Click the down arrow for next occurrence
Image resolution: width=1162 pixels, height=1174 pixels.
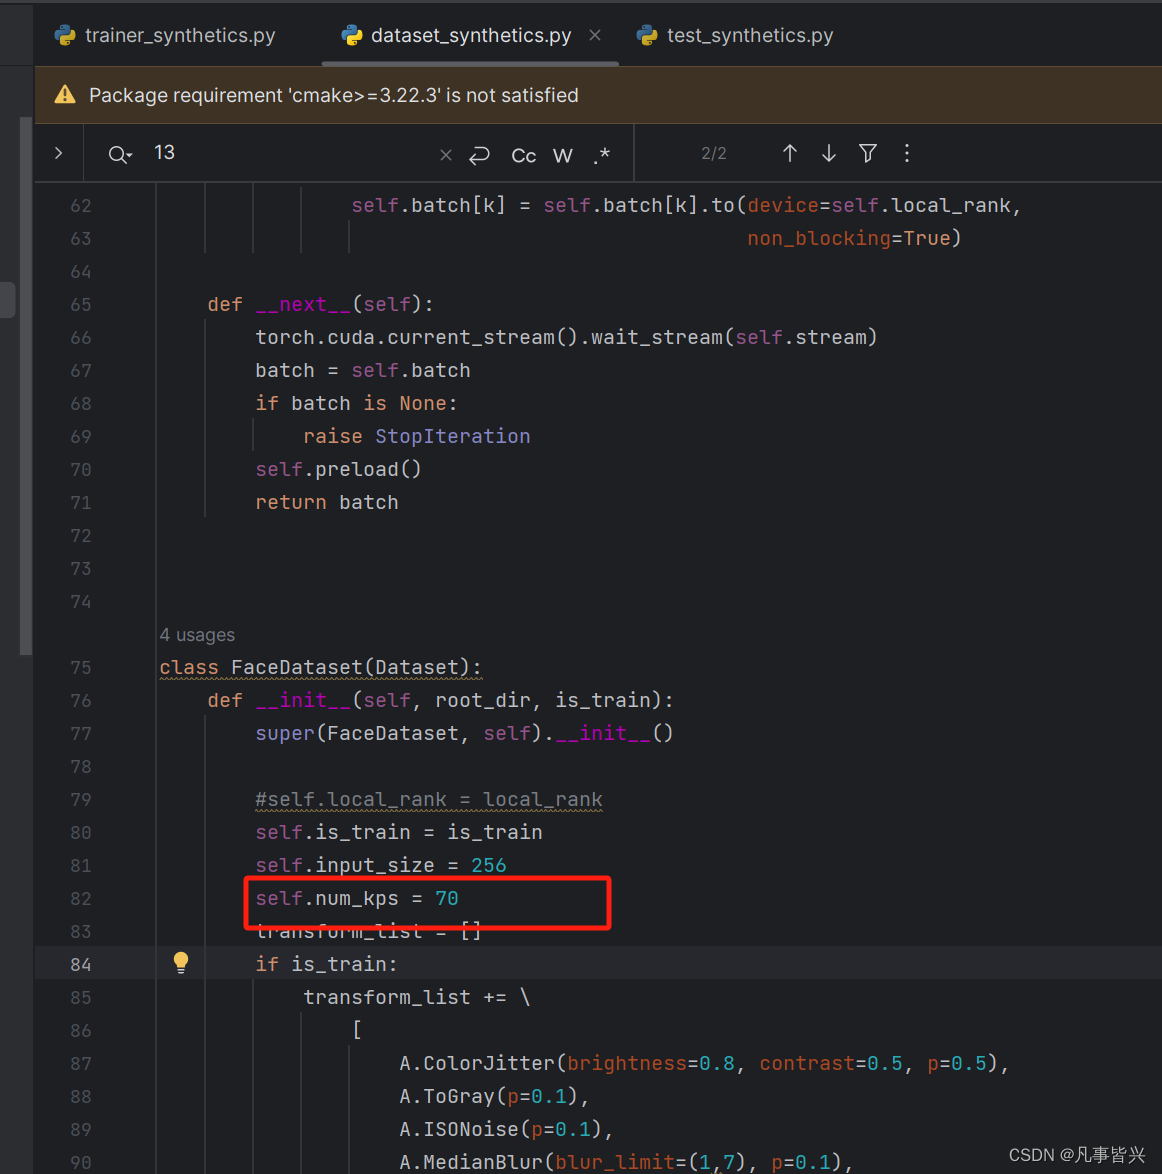[x=828, y=153]
